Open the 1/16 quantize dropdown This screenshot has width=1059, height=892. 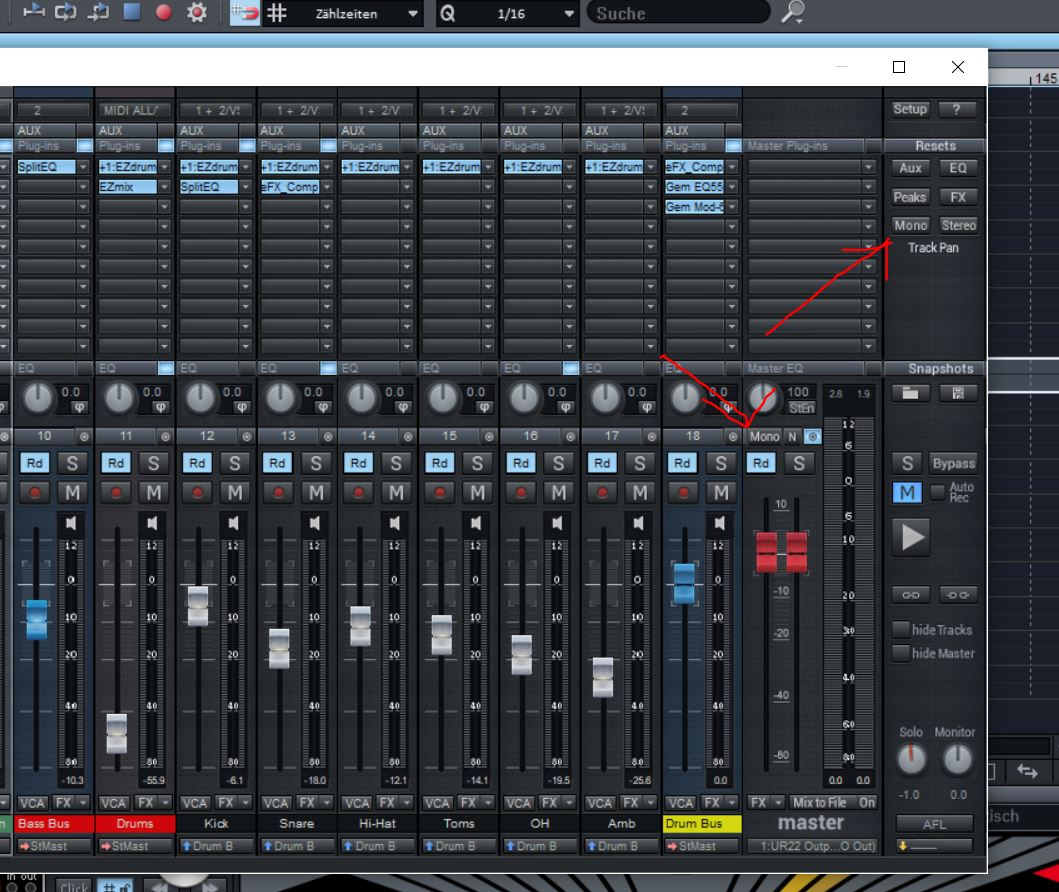click(569, 14)
